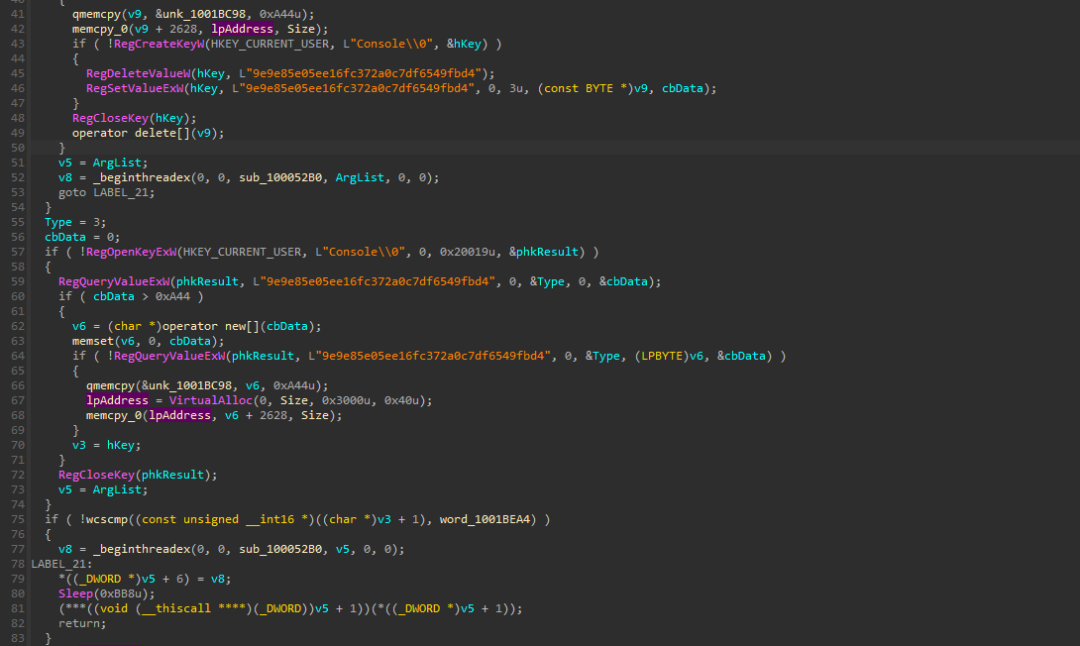The height and width of the screenshot is (646, 1080).
Task: Select RegQueryValueExW on line 59
Action: (x=114, y=282)
